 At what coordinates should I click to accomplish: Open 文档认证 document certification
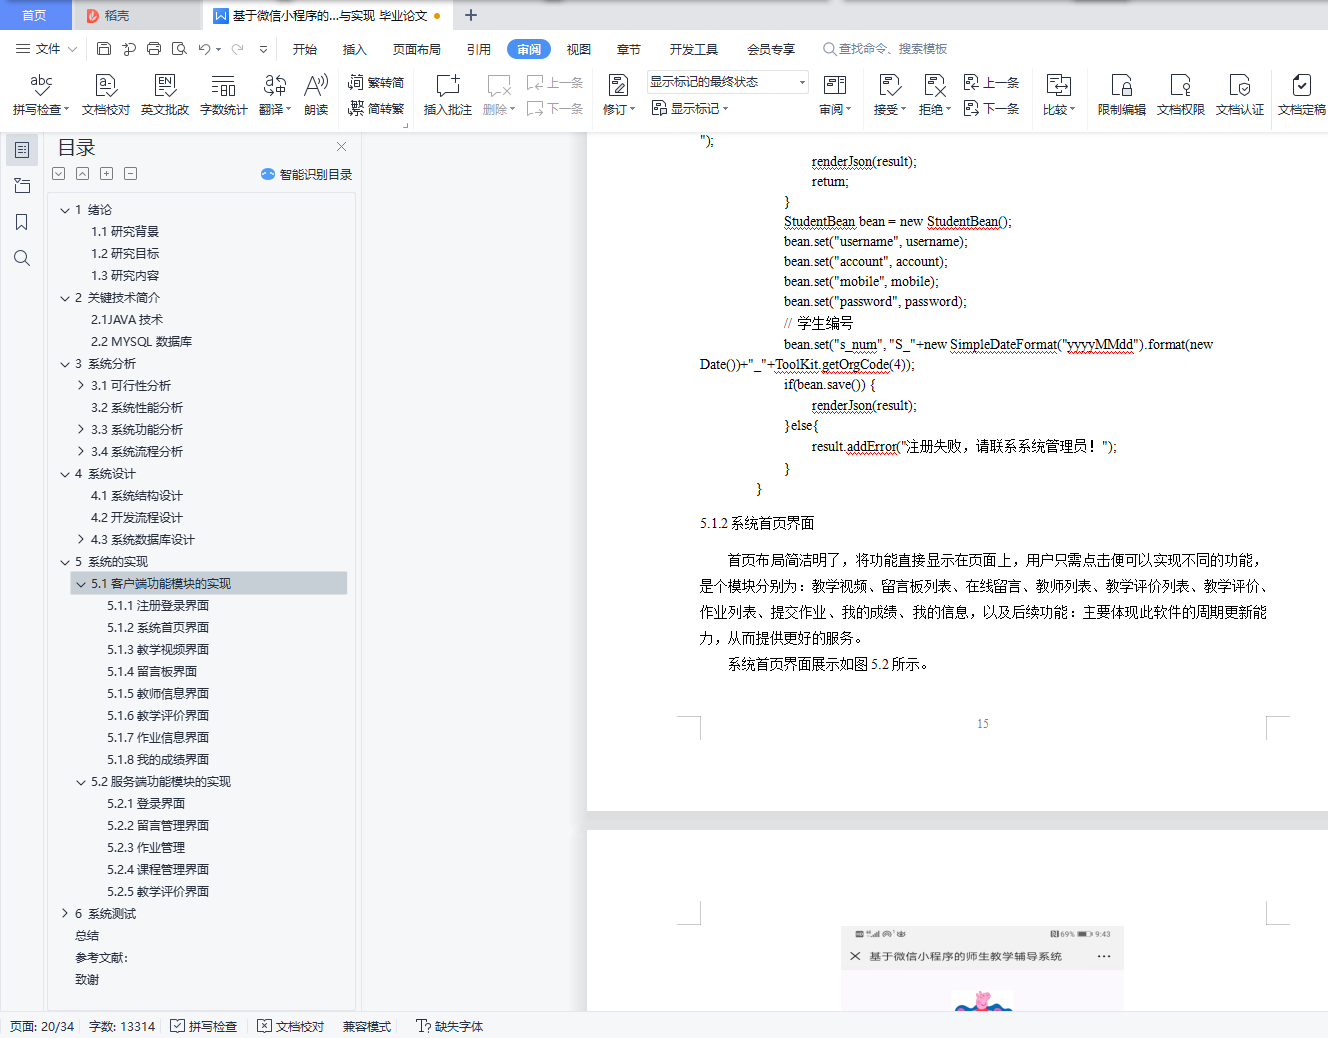point(1240,95)
